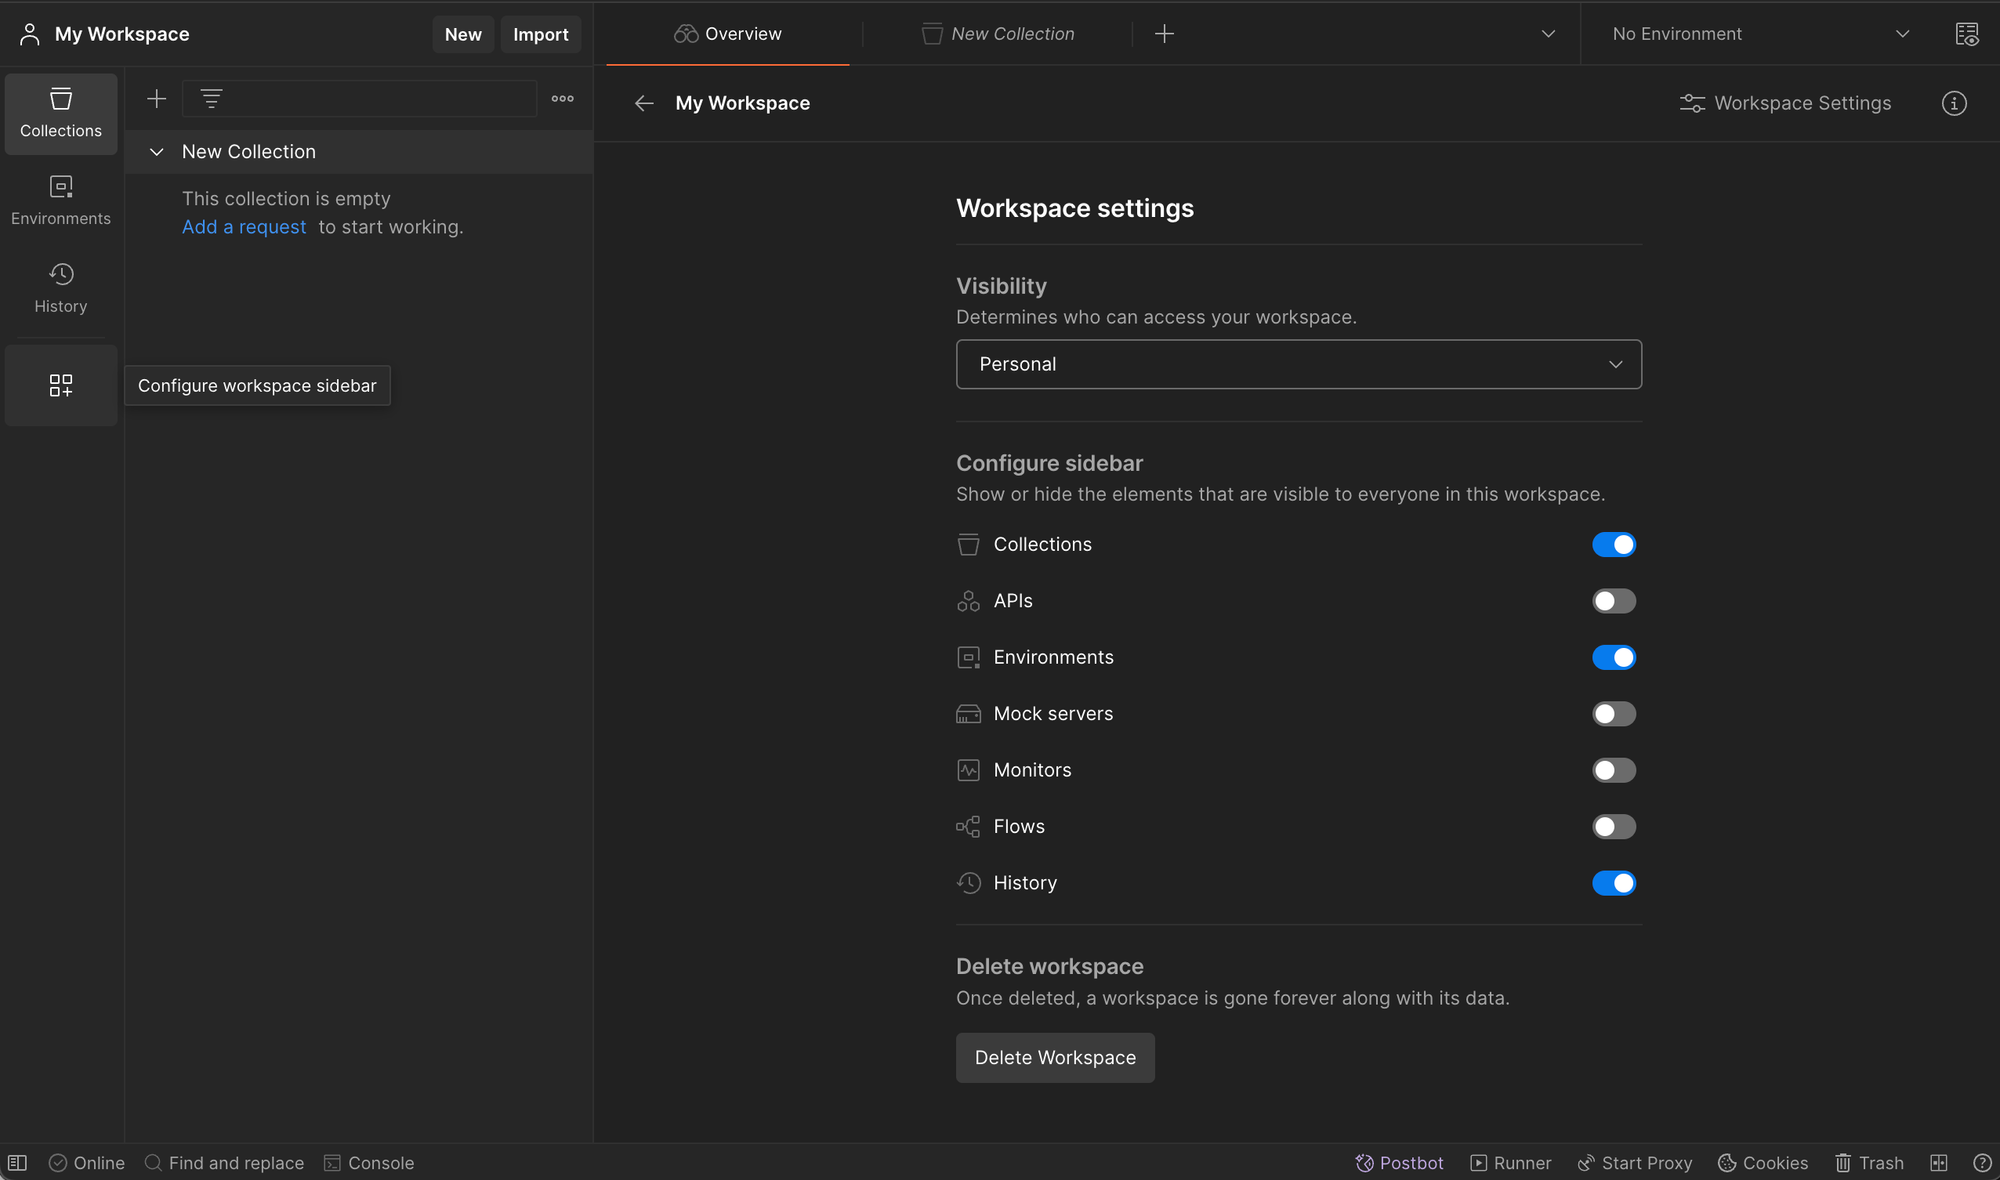Open Environments in the sidebar
Screen dimensions: 2000x1180
click(x=61, y=200)
